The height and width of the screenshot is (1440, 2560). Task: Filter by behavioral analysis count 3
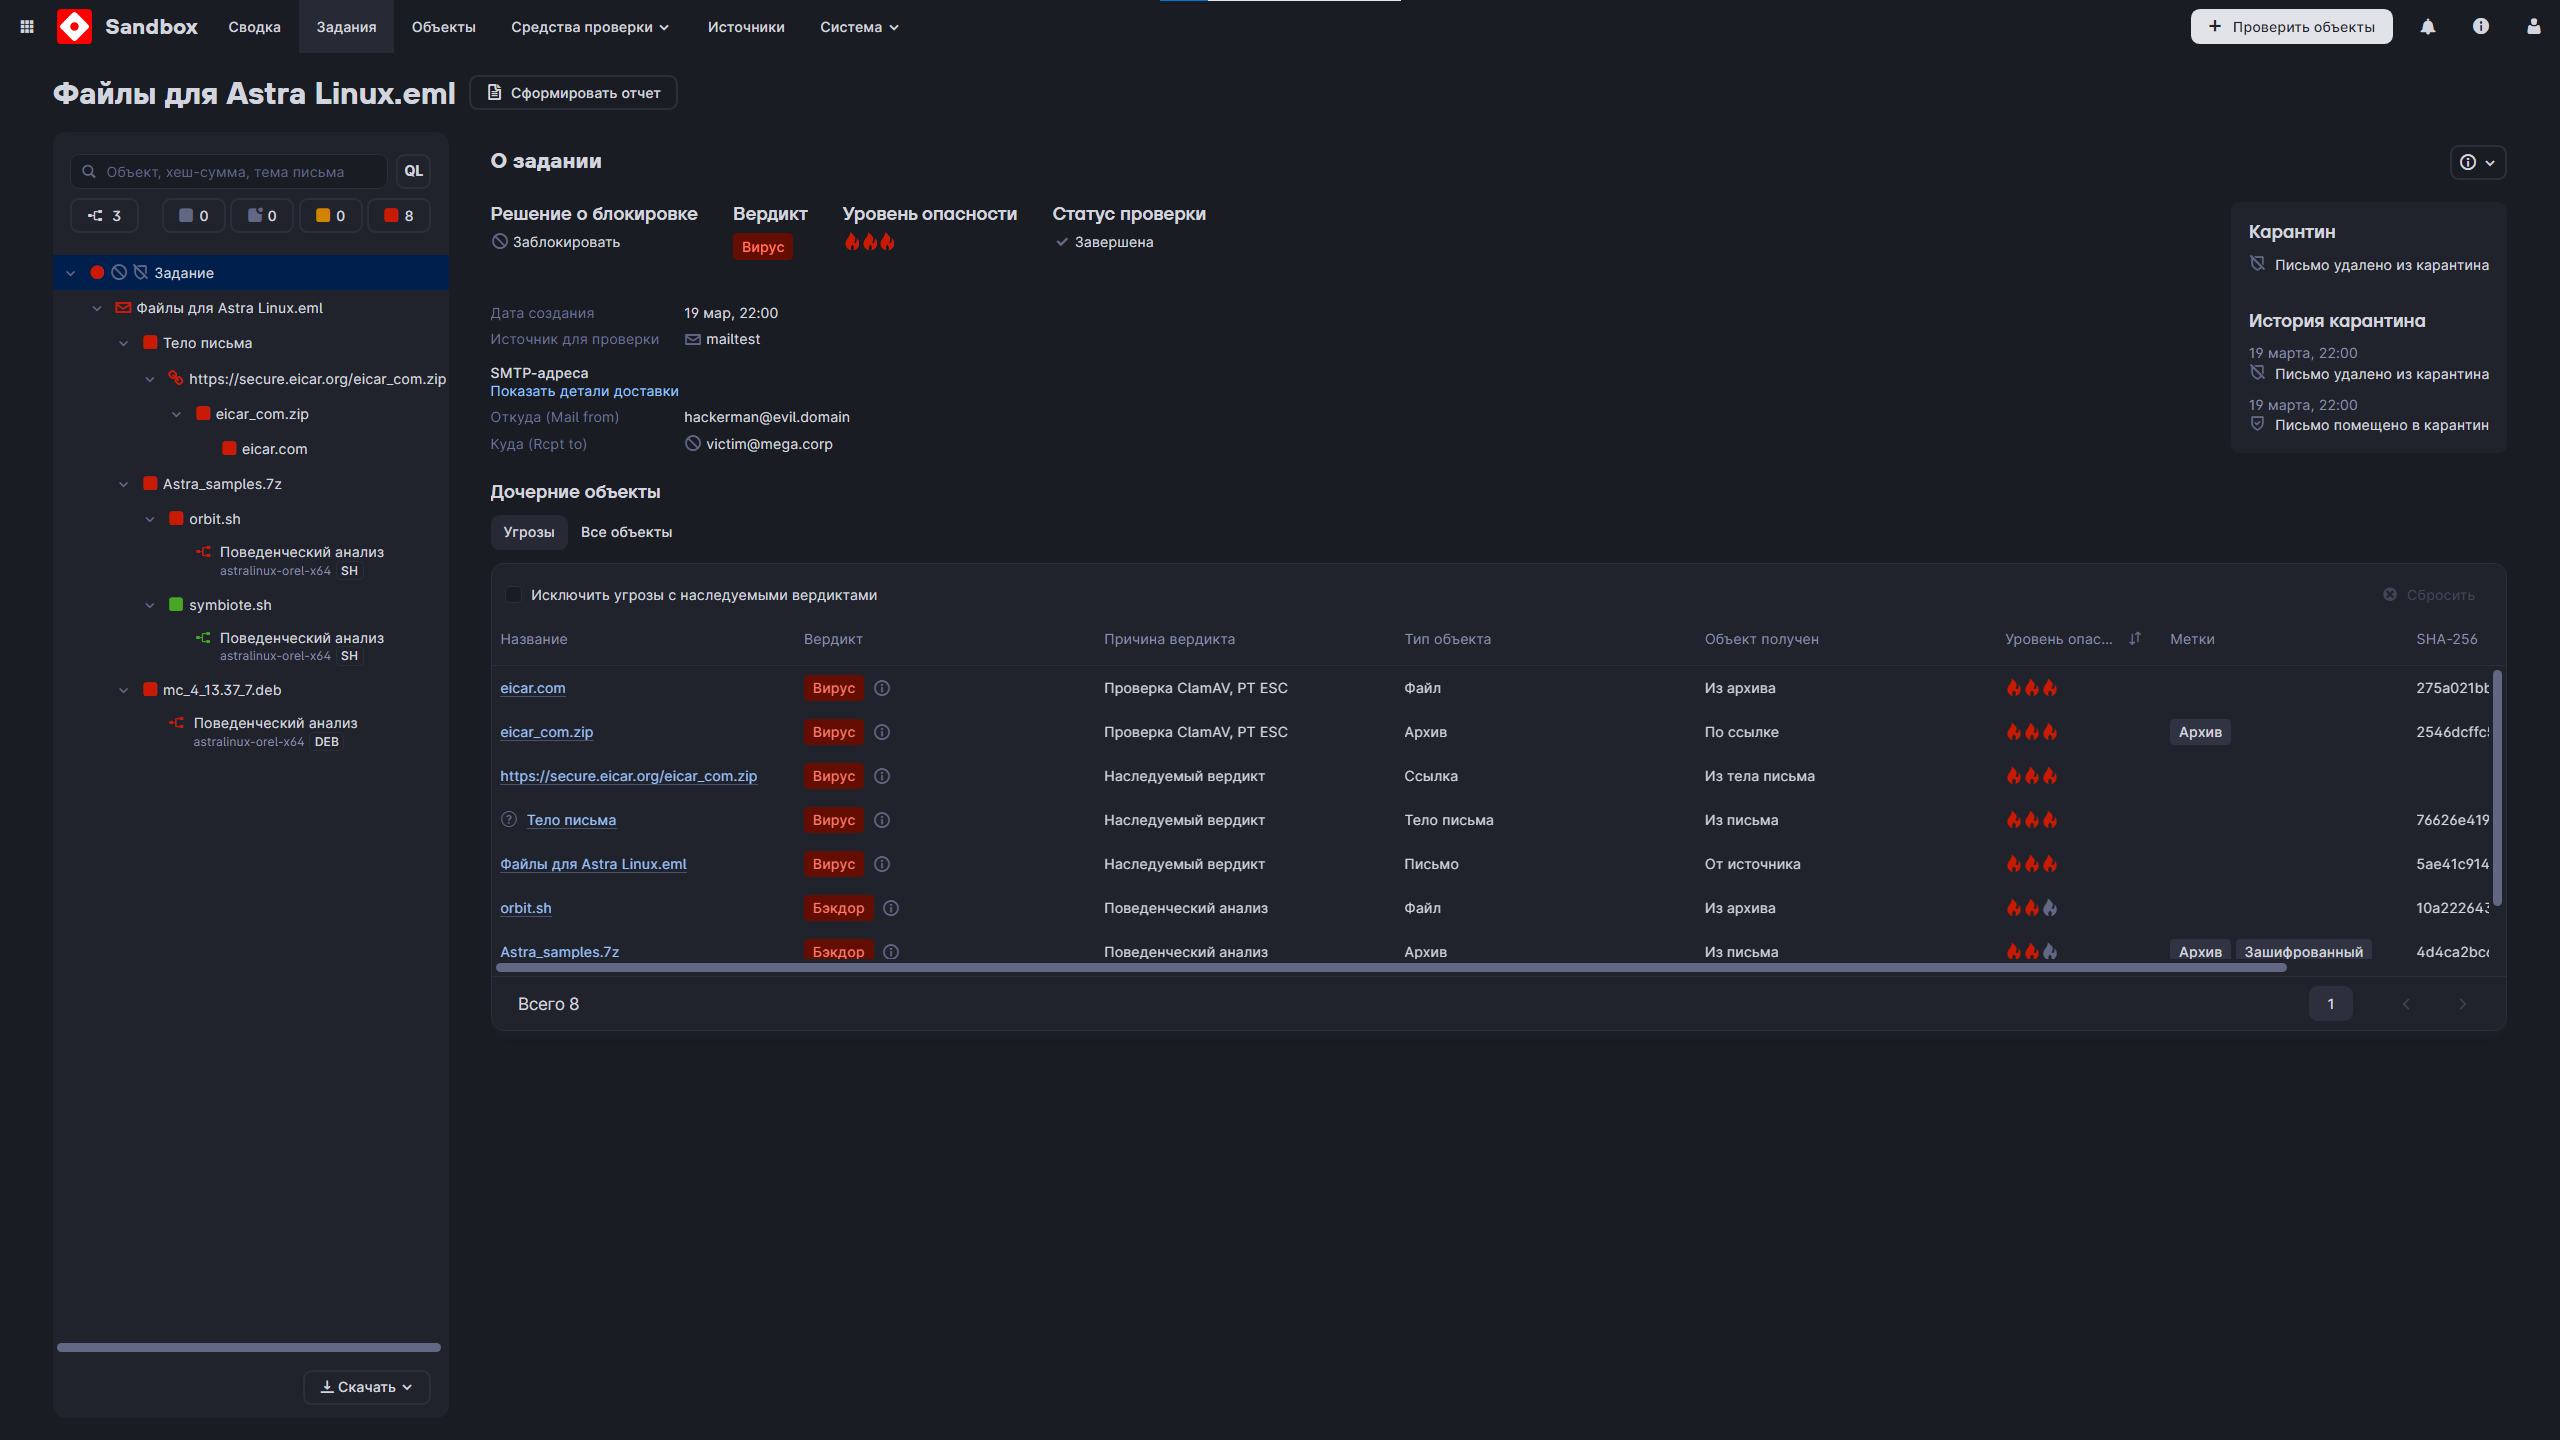(x=104, y=216)
